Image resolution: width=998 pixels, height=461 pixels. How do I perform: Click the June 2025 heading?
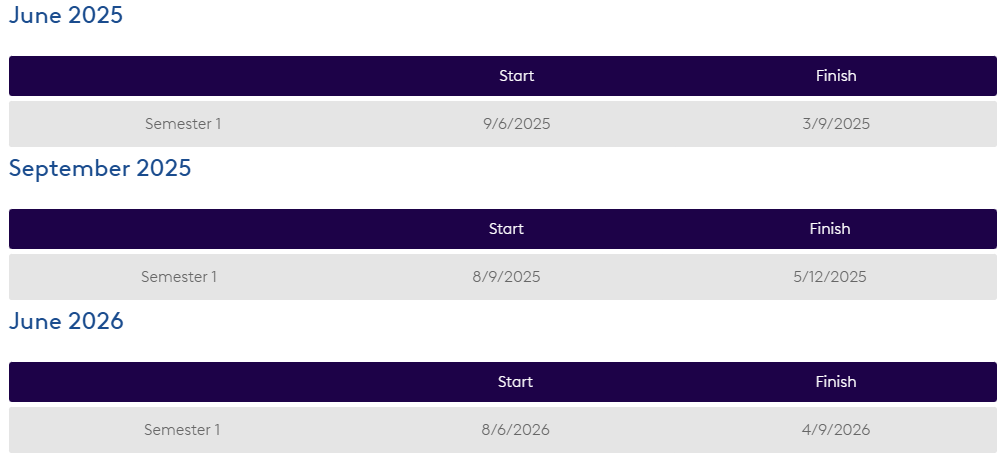point(66,16)
